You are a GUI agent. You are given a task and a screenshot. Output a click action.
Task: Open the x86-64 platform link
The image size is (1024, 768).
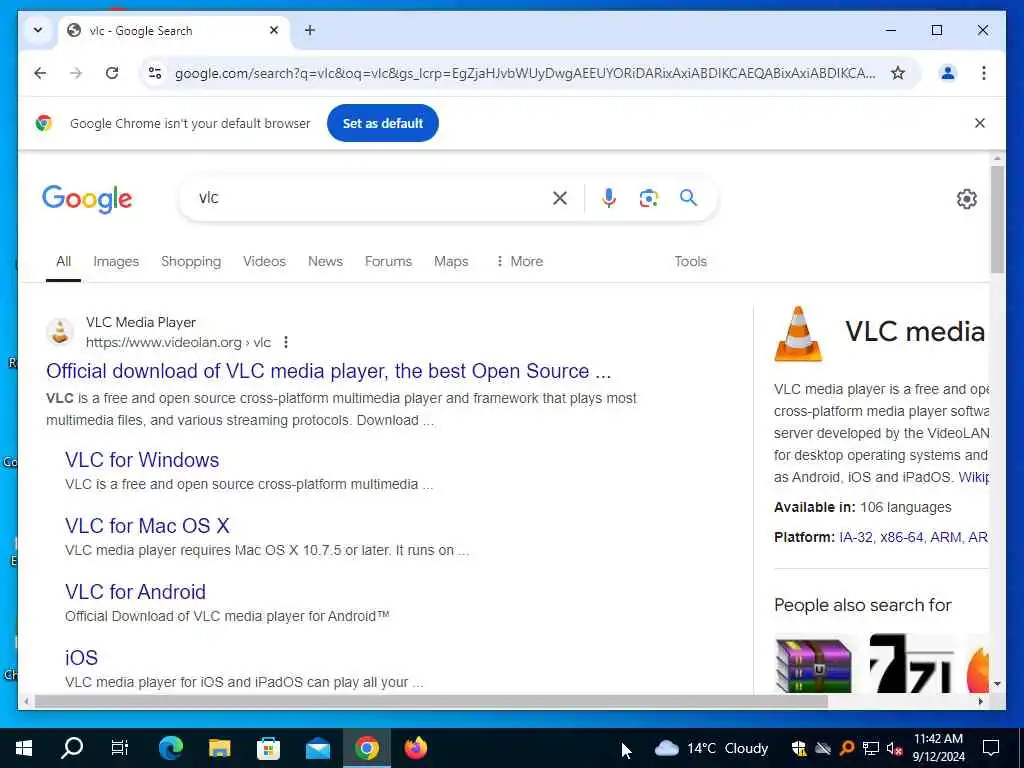pos(901,537)
